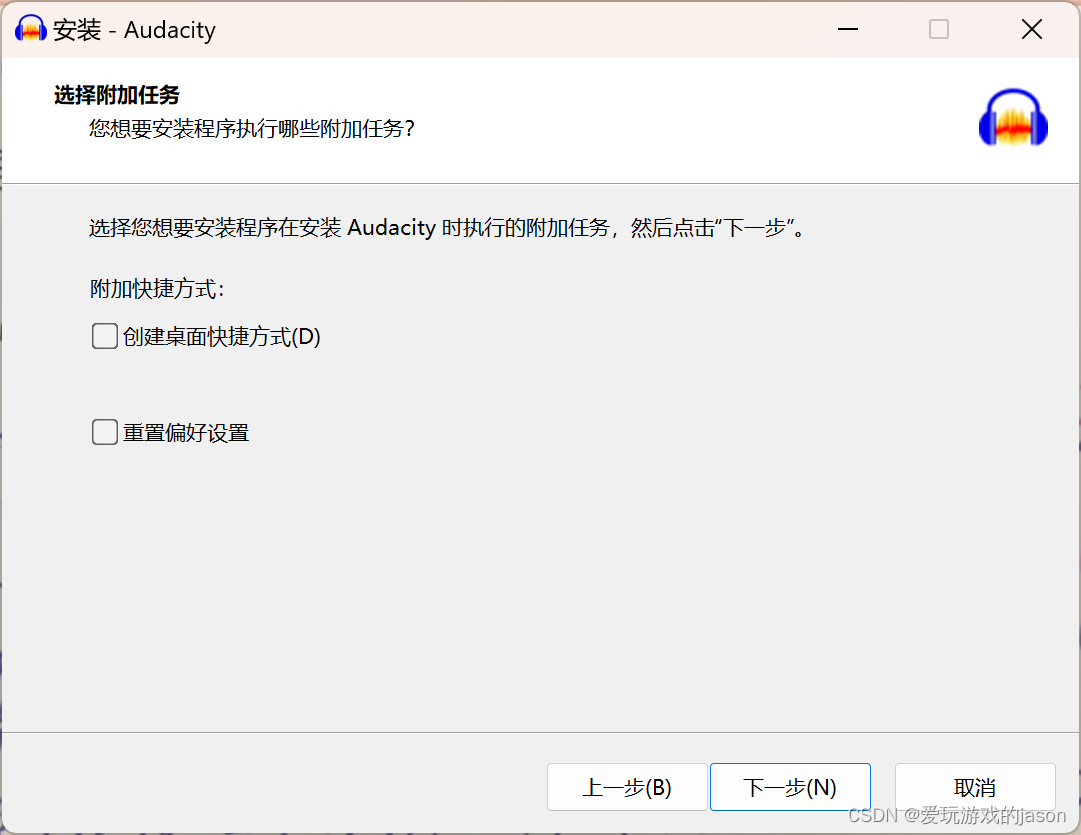Enable 创建桌面快捷方式(D) checkbox
The height and width of the screenshot is (835, 1081).
[105, 336]
